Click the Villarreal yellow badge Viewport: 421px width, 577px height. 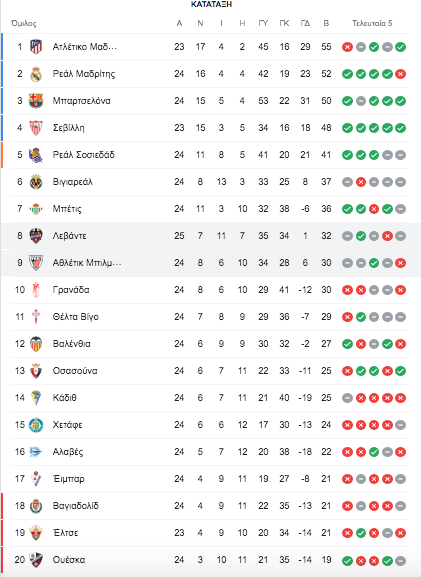pyautogui.click(x=36, y=182)
